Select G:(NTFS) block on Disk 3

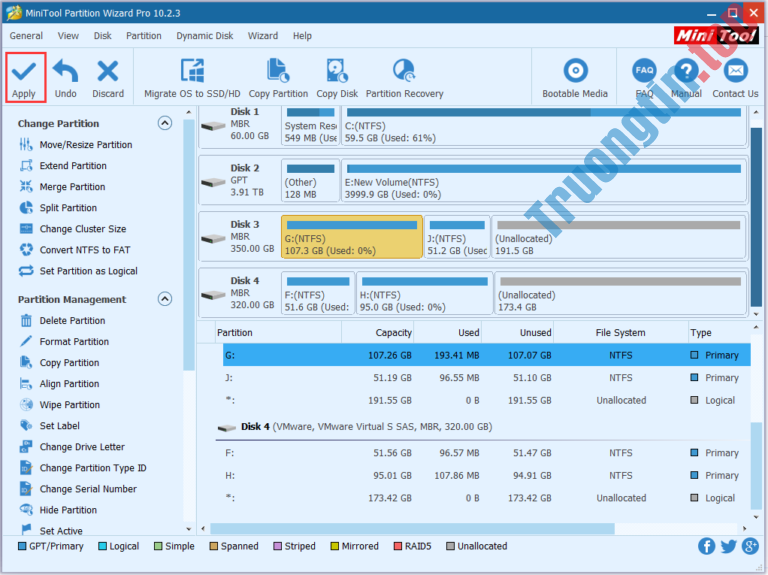[352, 237]
